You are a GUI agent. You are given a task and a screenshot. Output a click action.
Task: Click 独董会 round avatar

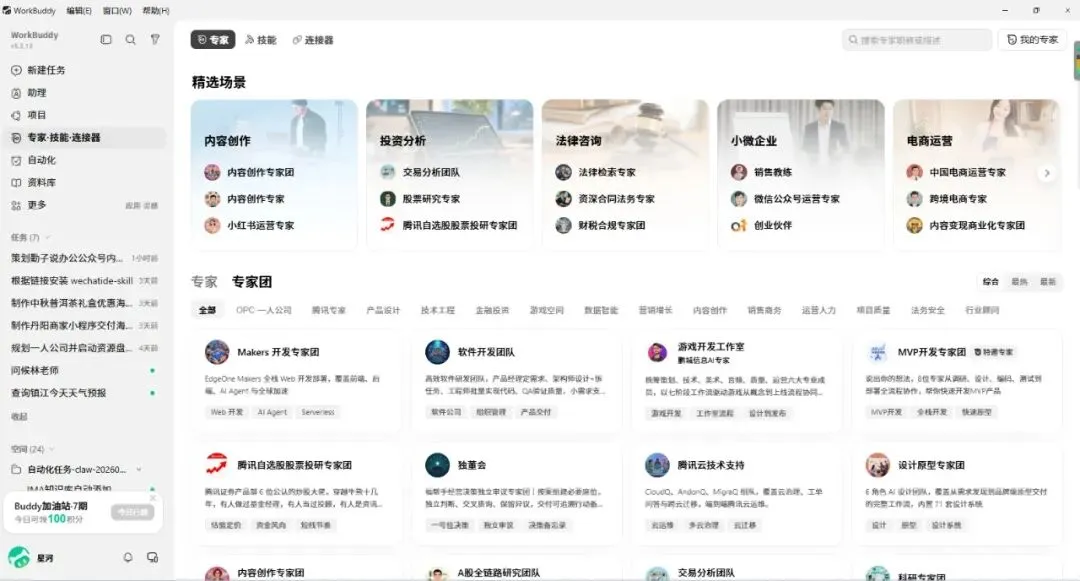pos(437,465)
